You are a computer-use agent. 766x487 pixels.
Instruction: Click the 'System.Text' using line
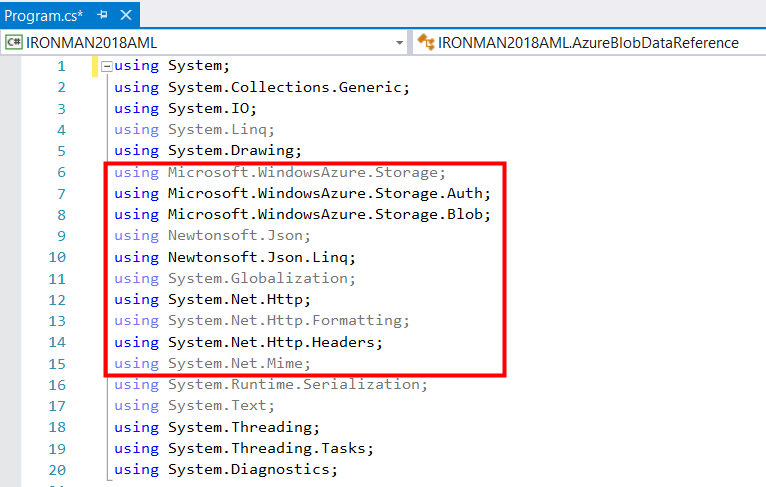pos(194,405)
